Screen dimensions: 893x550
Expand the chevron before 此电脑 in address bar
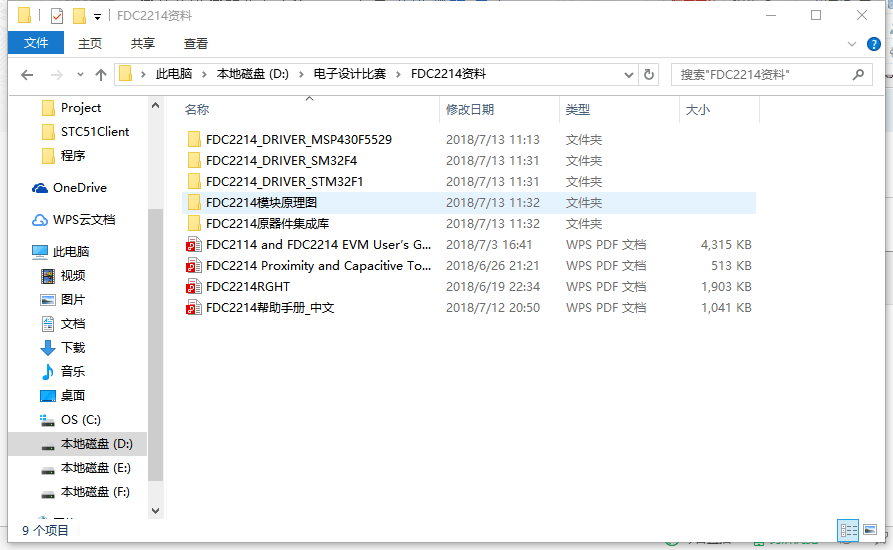143,75
